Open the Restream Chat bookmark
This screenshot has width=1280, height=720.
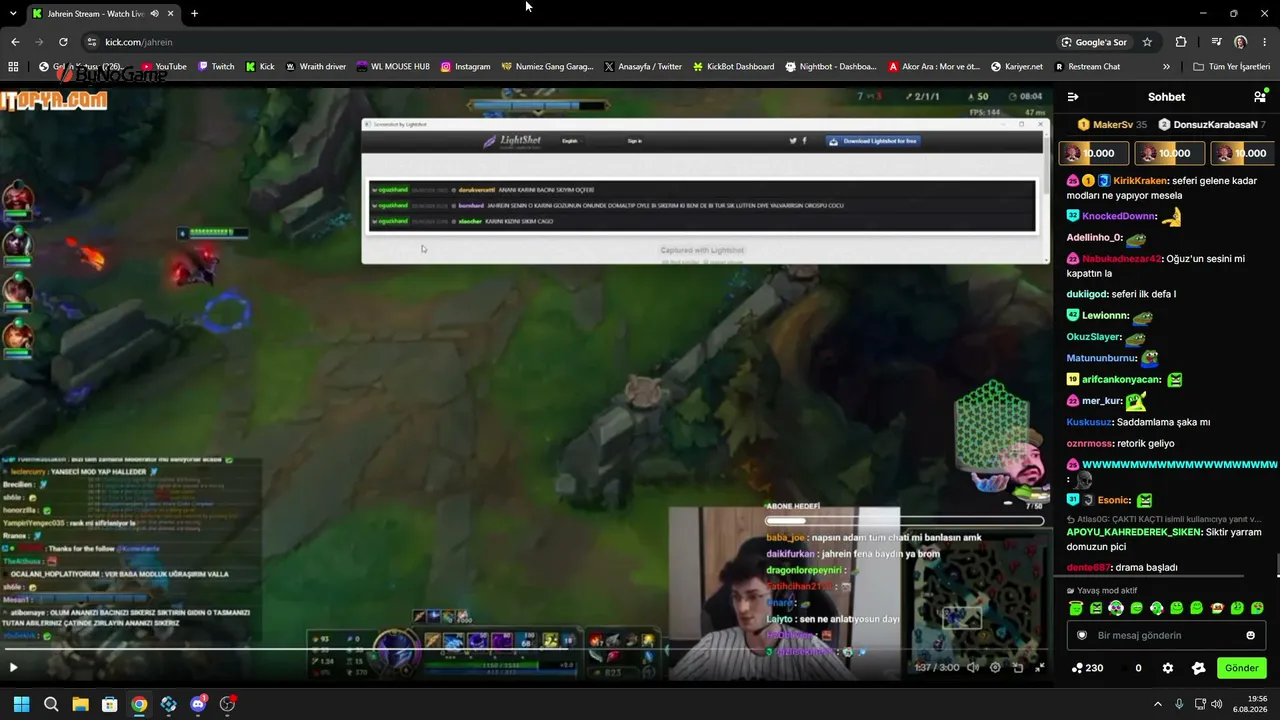click(1087, 67)
